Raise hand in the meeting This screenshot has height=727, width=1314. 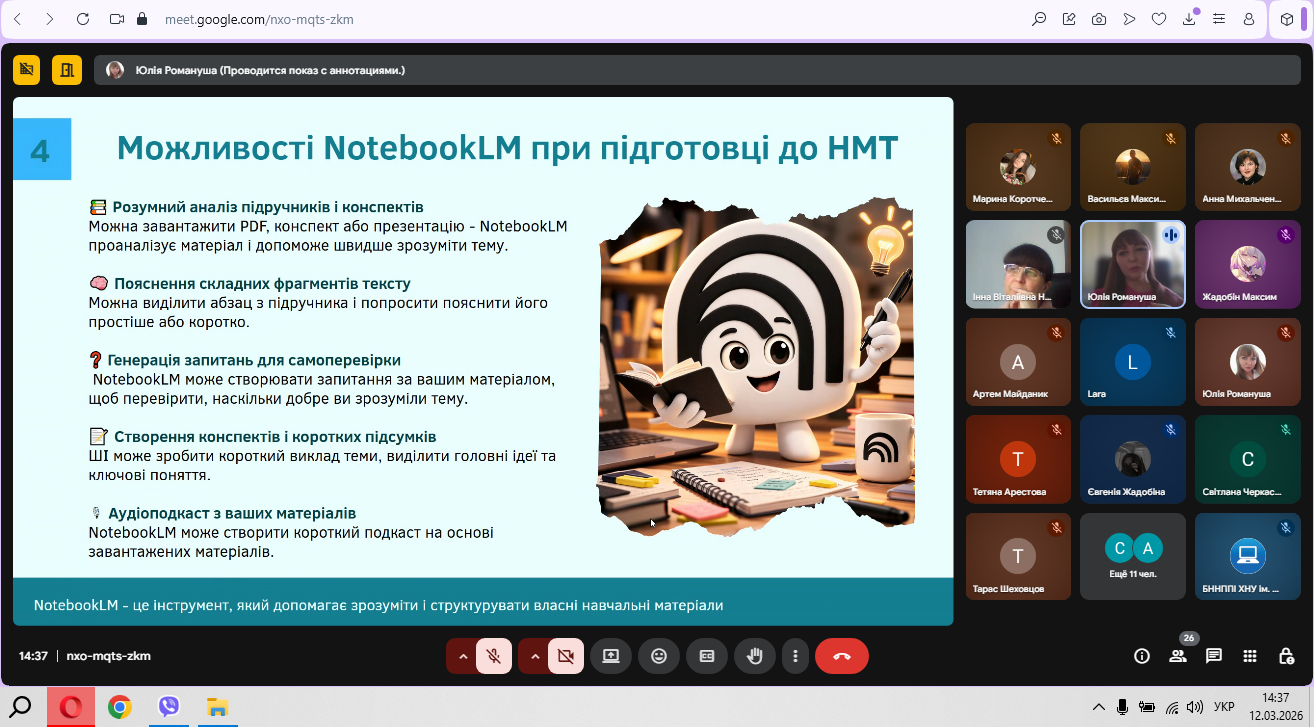[x=755, y=656]
